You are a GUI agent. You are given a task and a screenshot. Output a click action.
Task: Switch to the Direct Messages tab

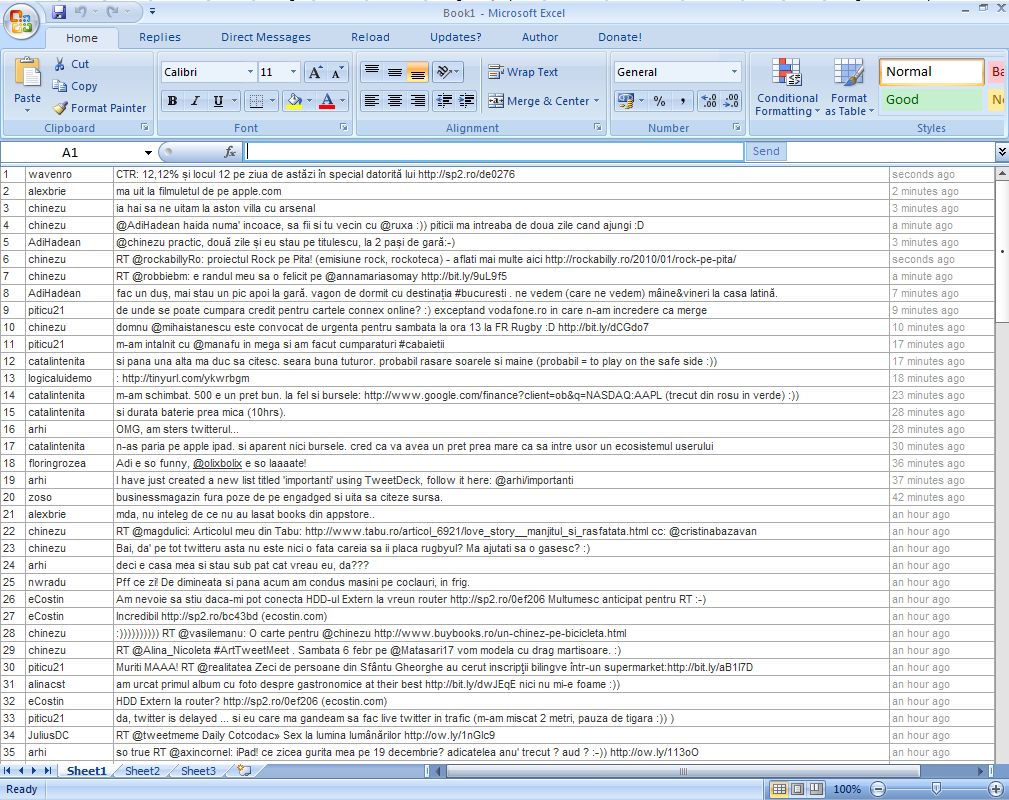click(265, 37)
